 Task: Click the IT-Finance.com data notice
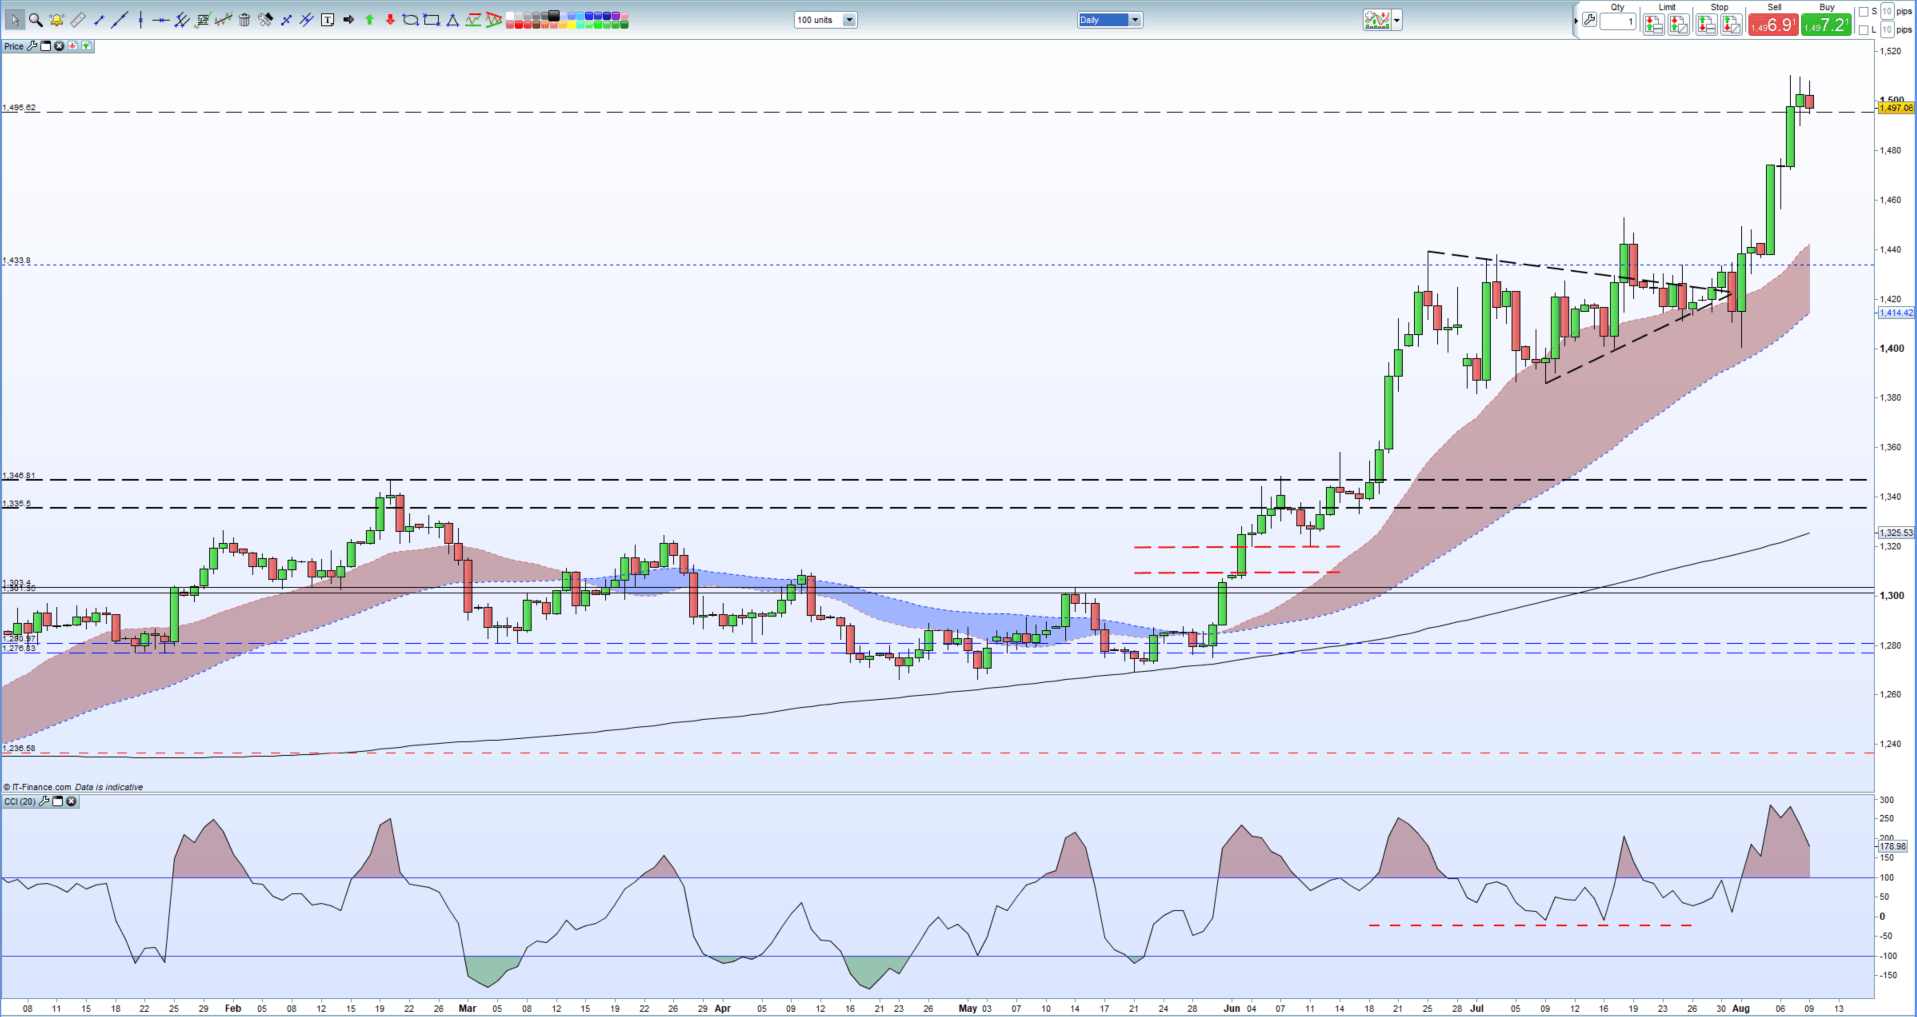[73, 787]
